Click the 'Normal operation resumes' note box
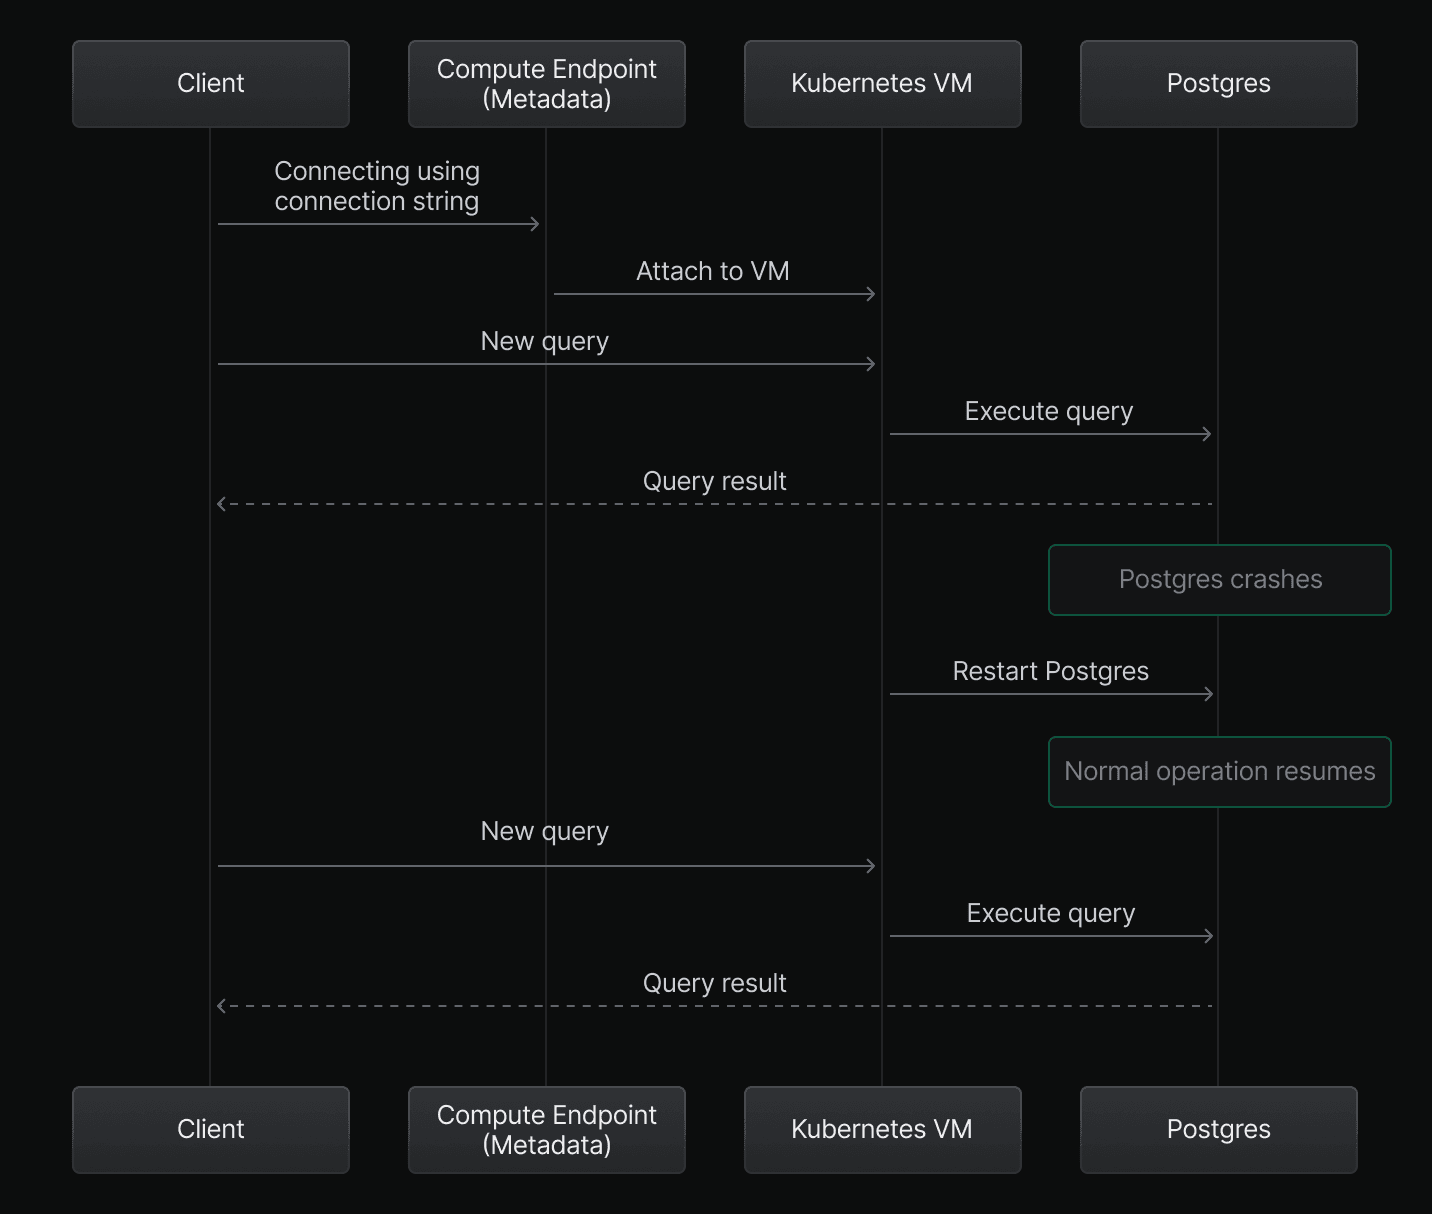This screenshot has width=1432, height=1214. pos(1219,772)
